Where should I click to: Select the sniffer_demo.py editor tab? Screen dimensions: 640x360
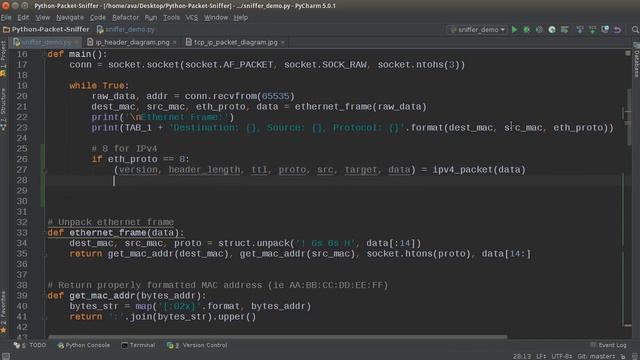point(46,42)
